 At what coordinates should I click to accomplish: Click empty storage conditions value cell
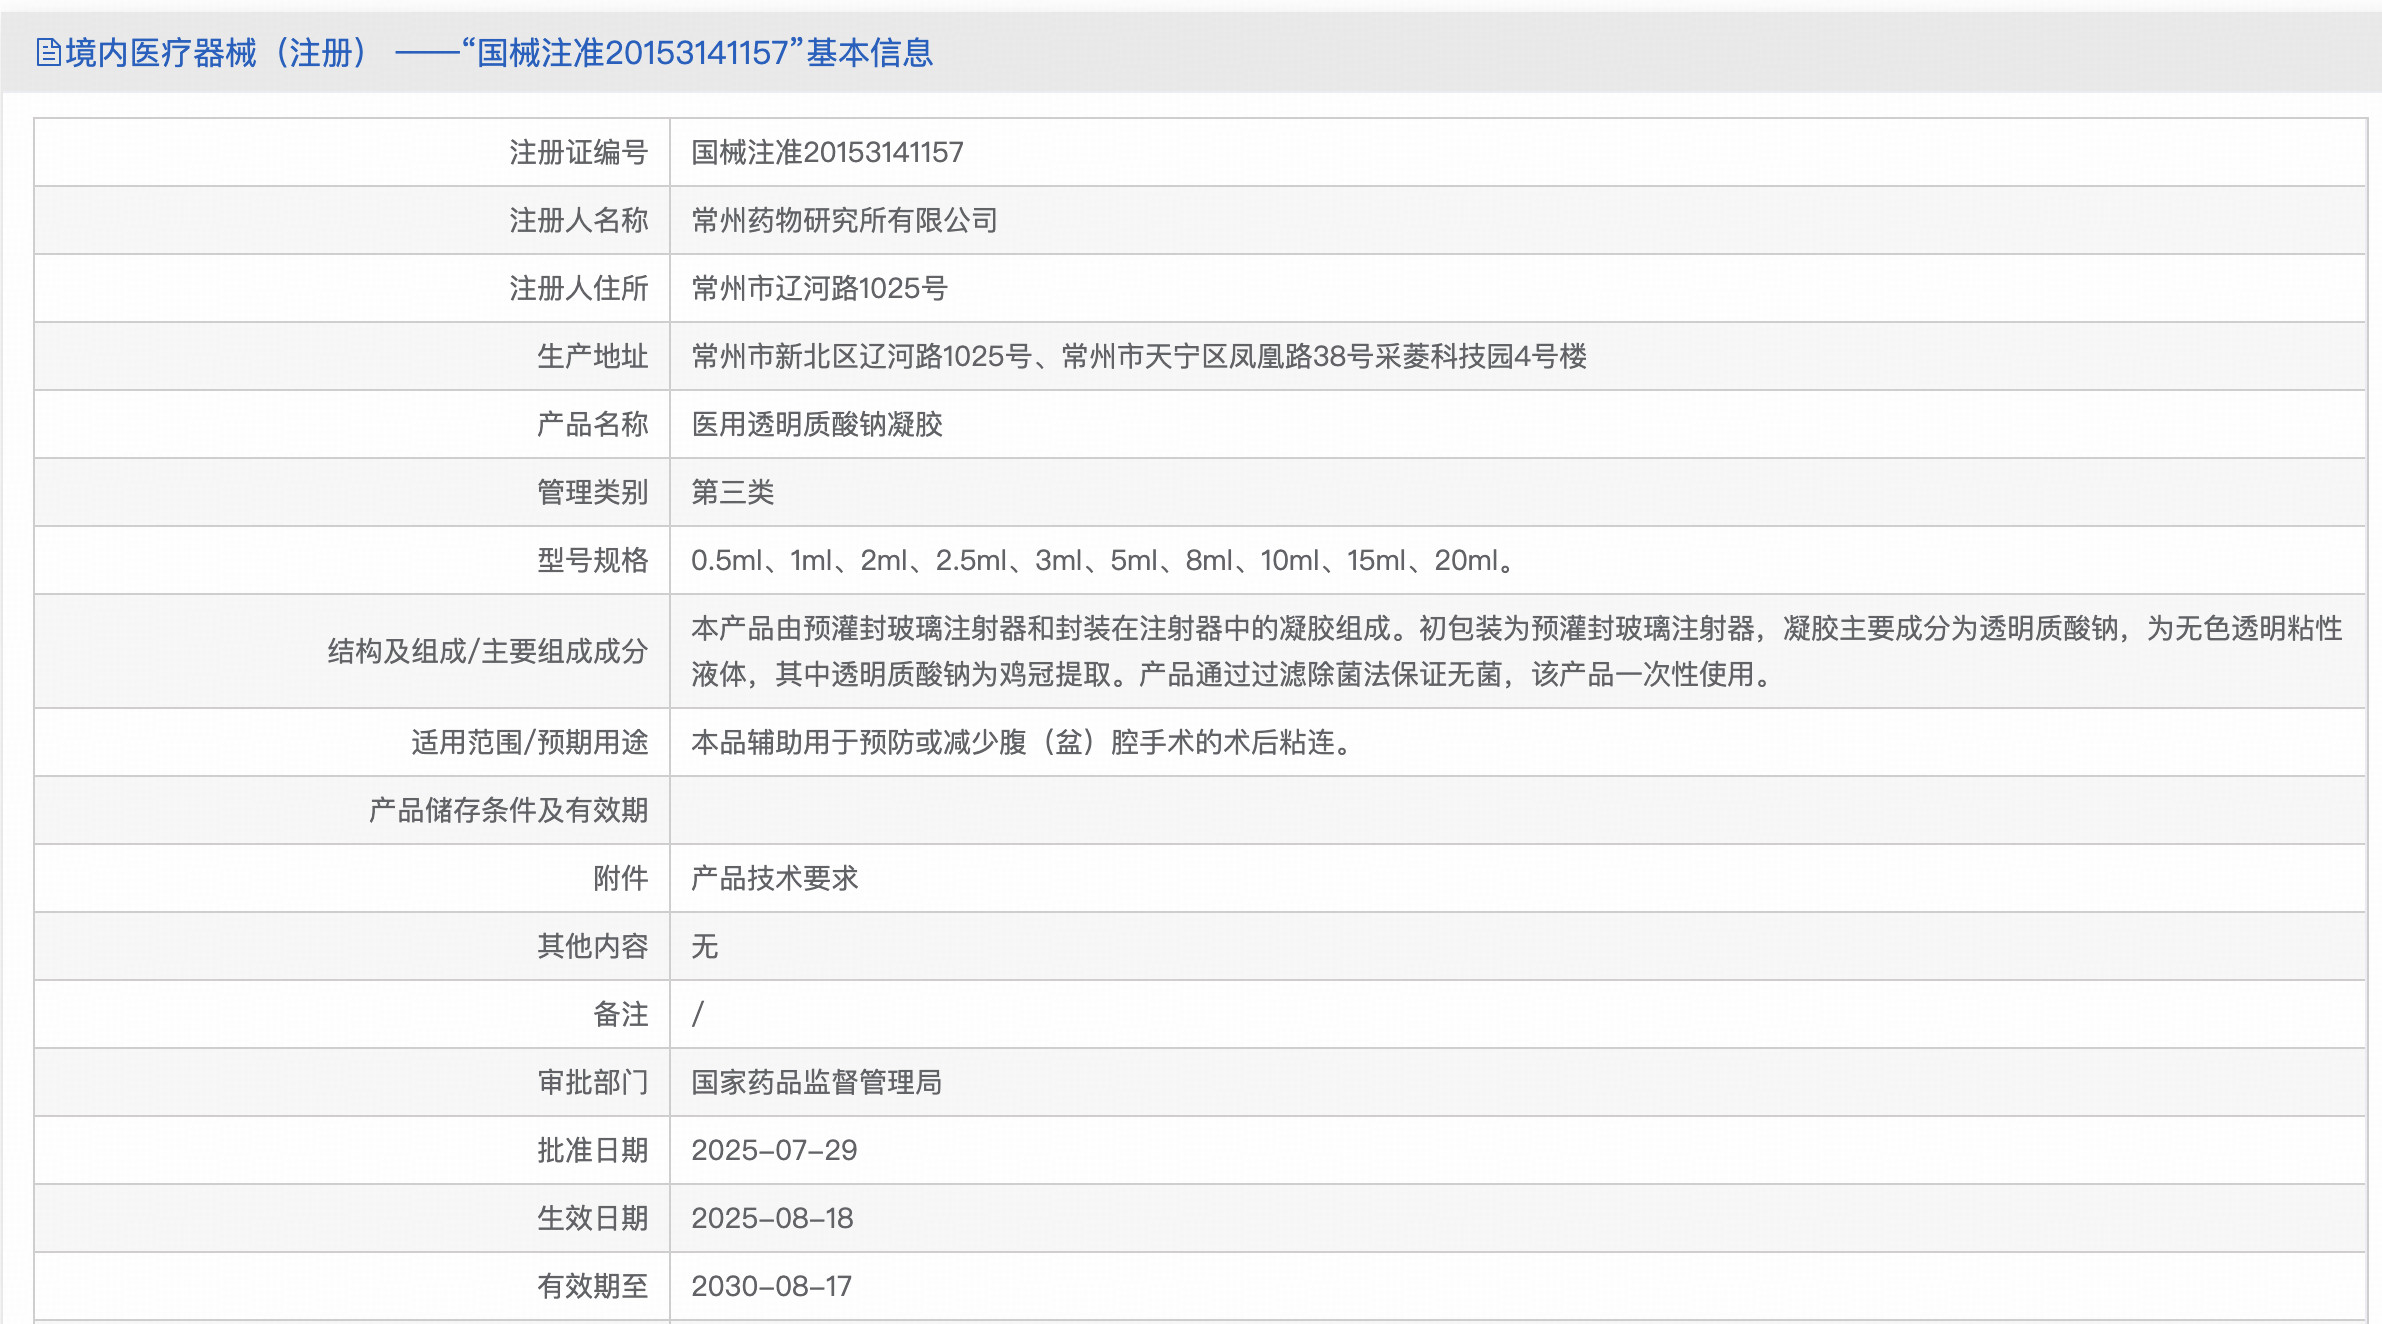coord(1516,810)
